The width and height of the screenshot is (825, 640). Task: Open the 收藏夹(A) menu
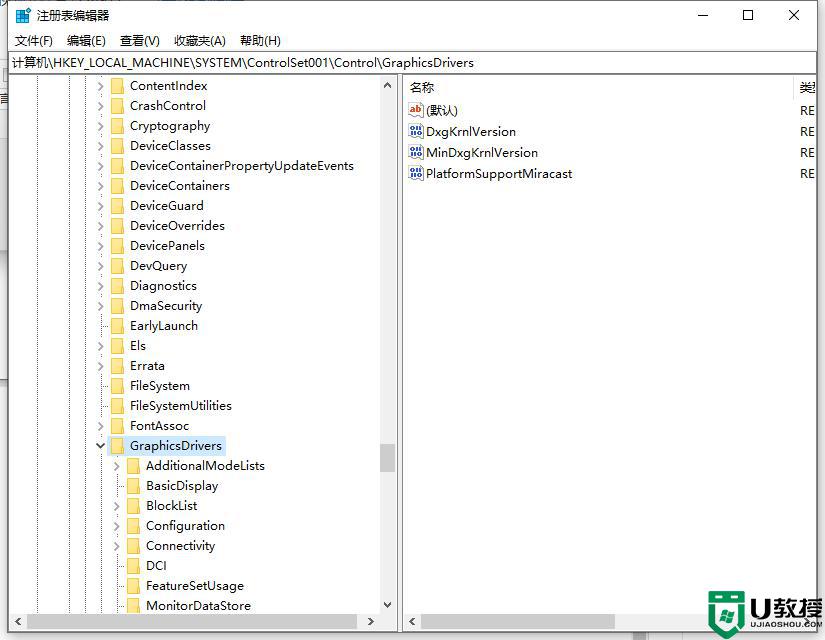pyautogui.click(x=199, y=41)
